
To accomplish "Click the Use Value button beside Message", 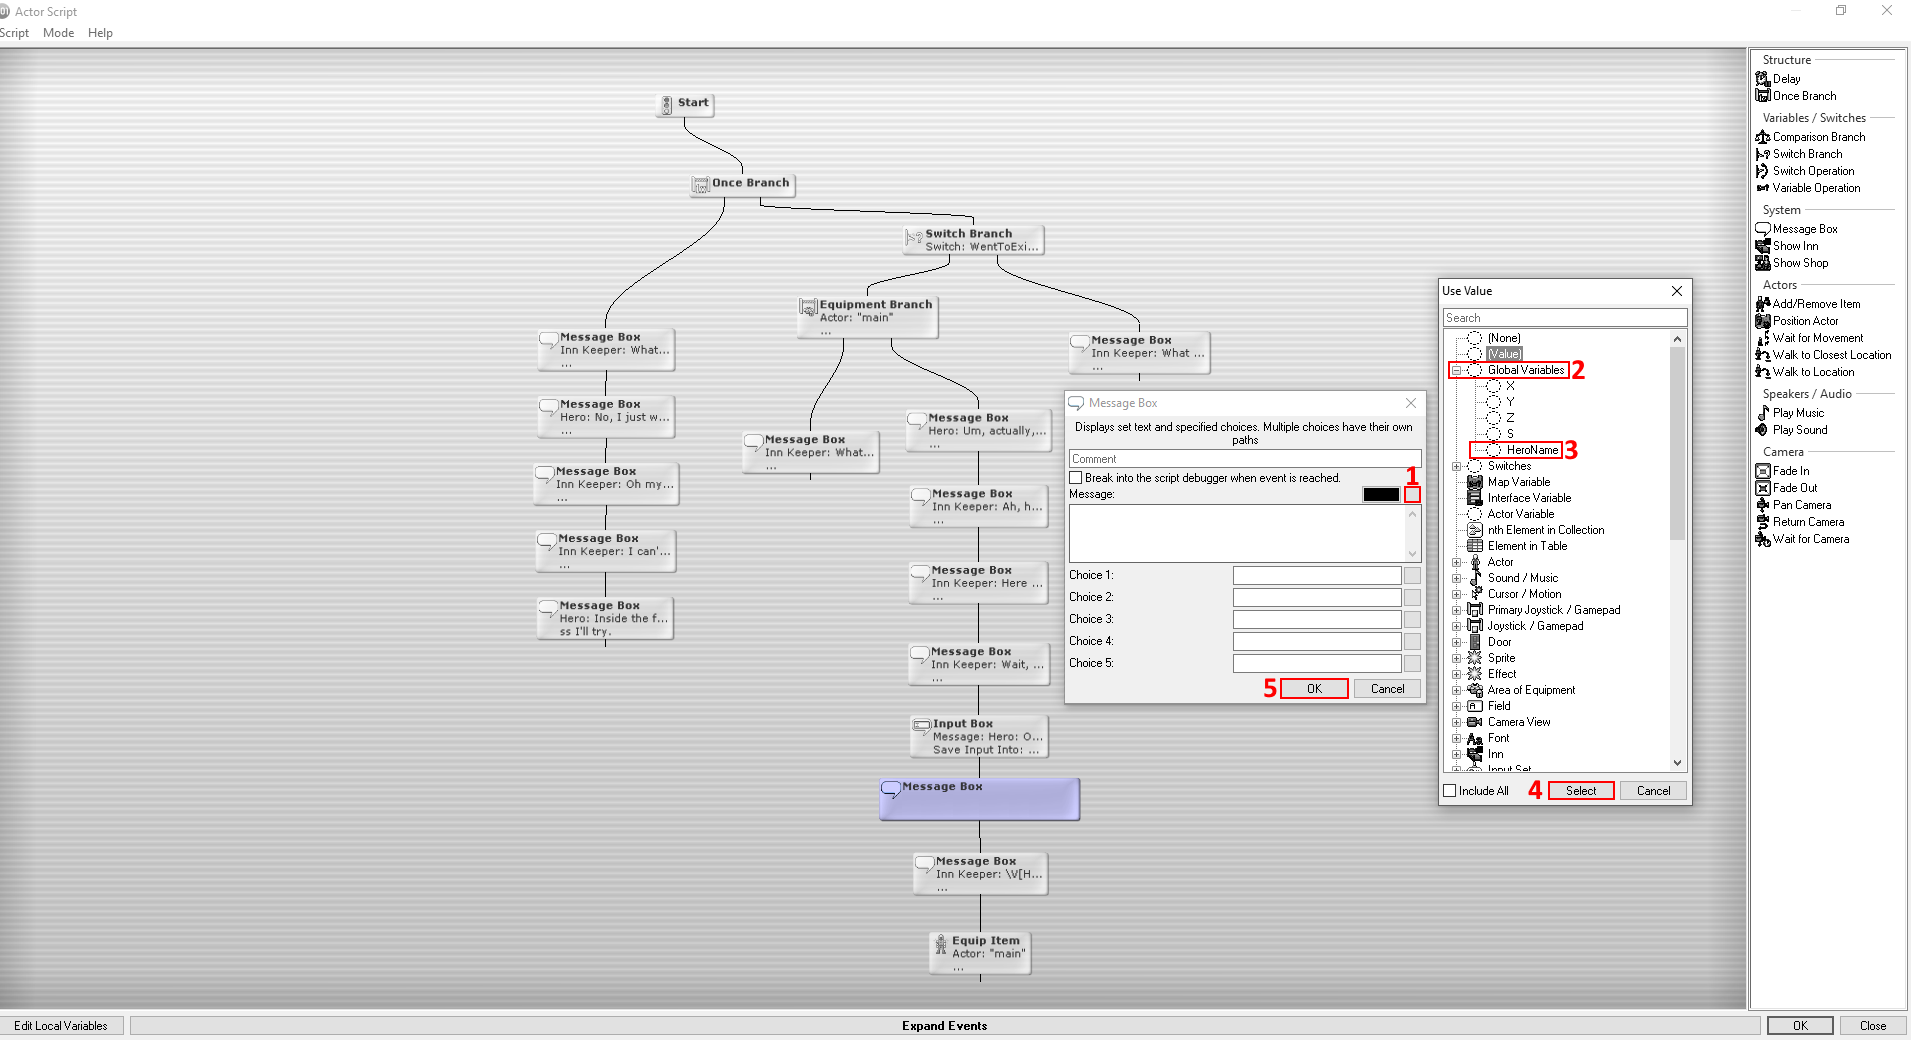I will pyautogui.click(x=1412, y=494).
